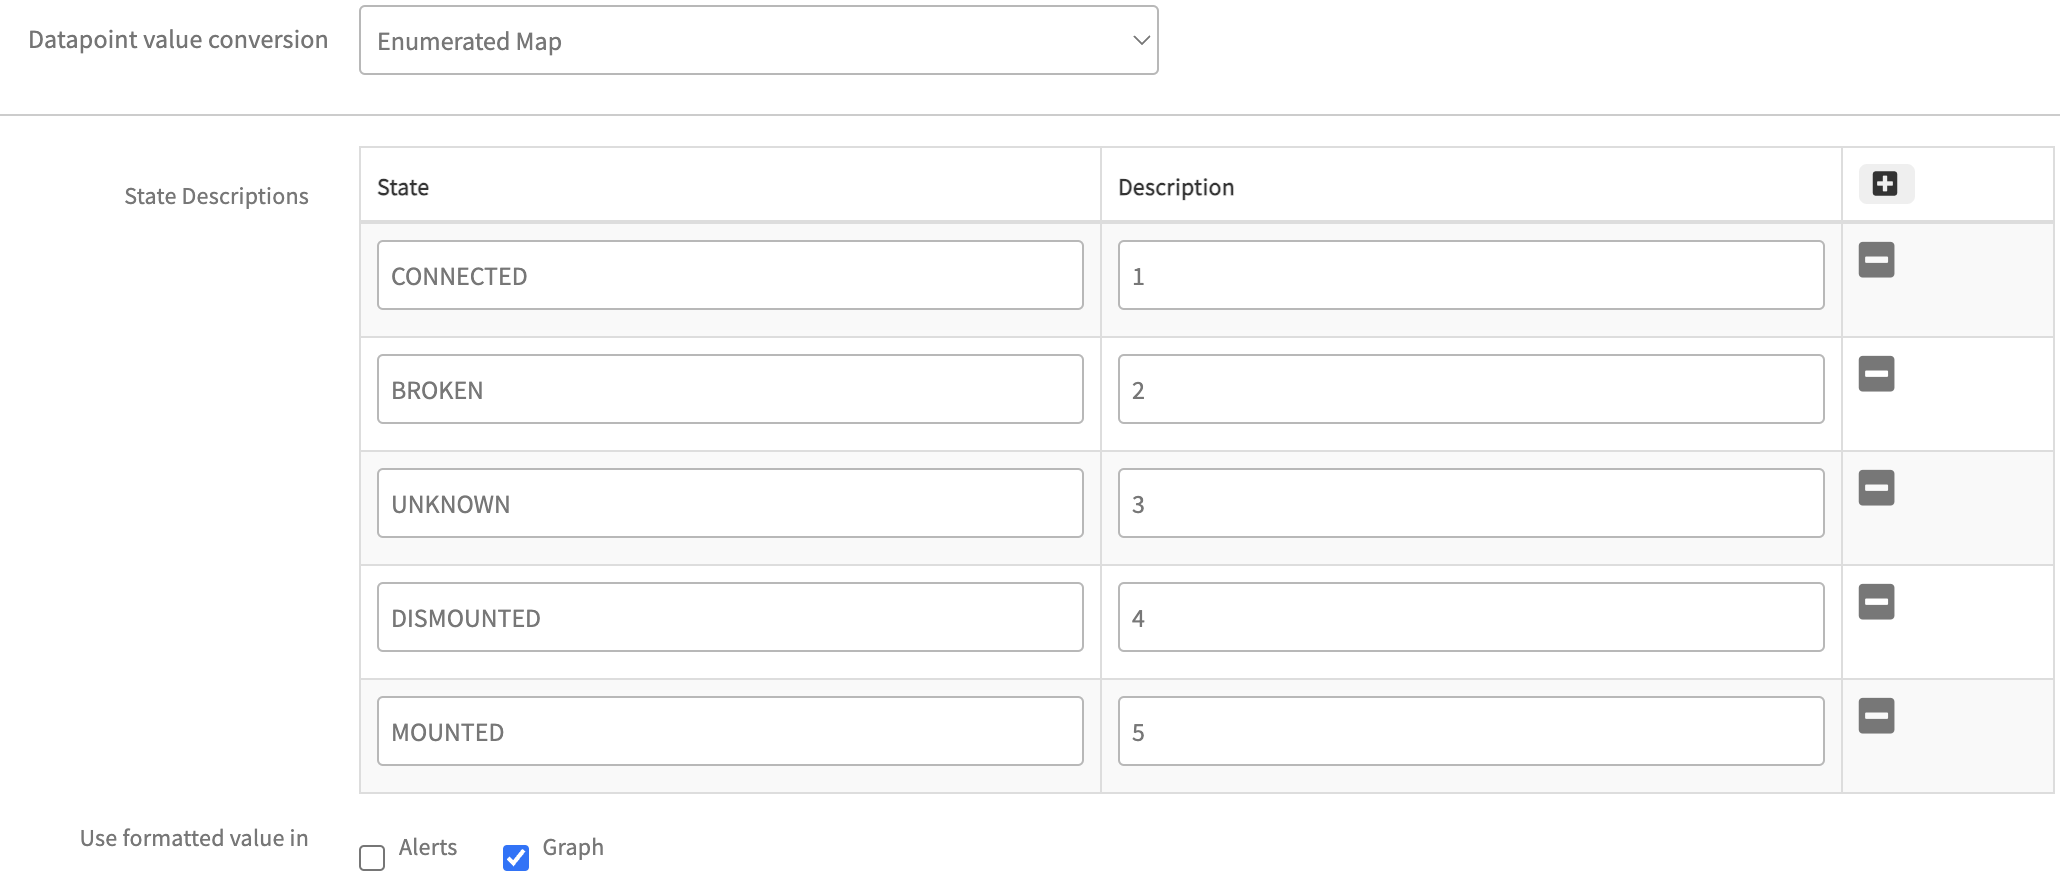Image resolution: width=2060 pixels, height=886 pixels.
Task: Focus the MOUNTED state text box
Action: click(730, 732)
